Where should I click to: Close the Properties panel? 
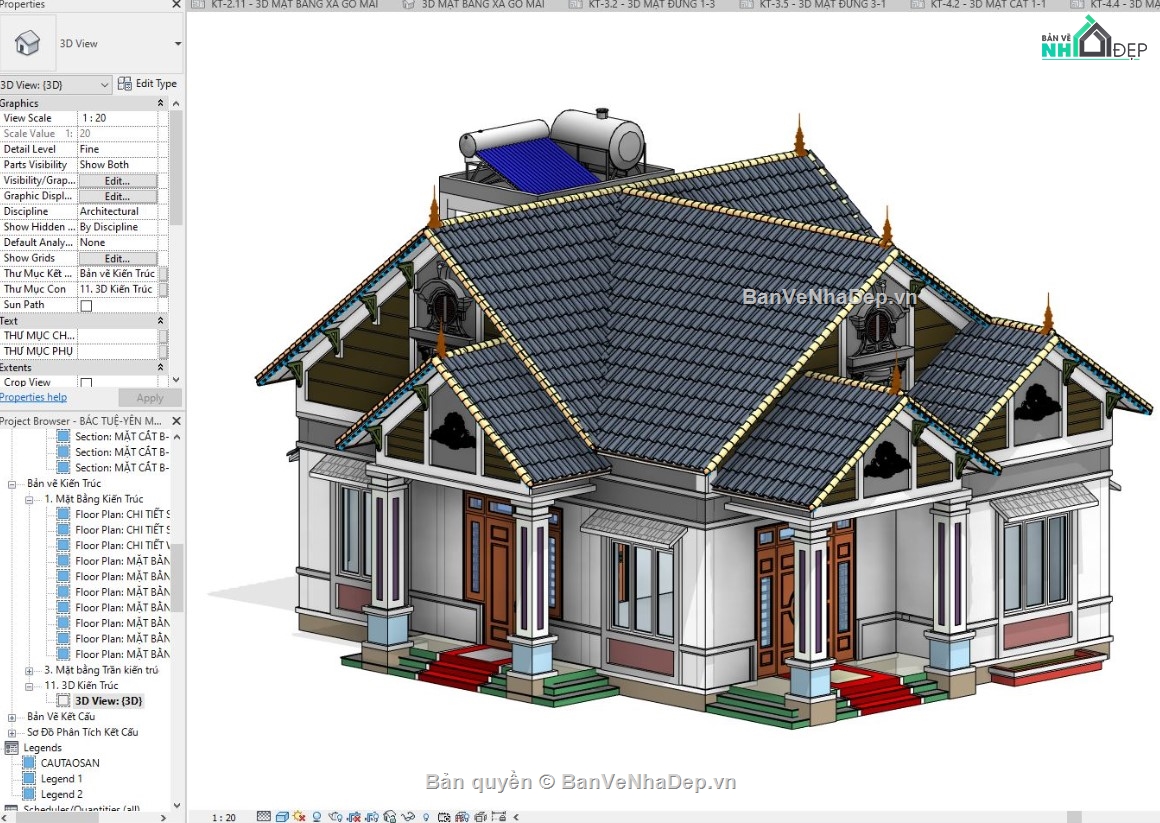(x=176, y=4)
